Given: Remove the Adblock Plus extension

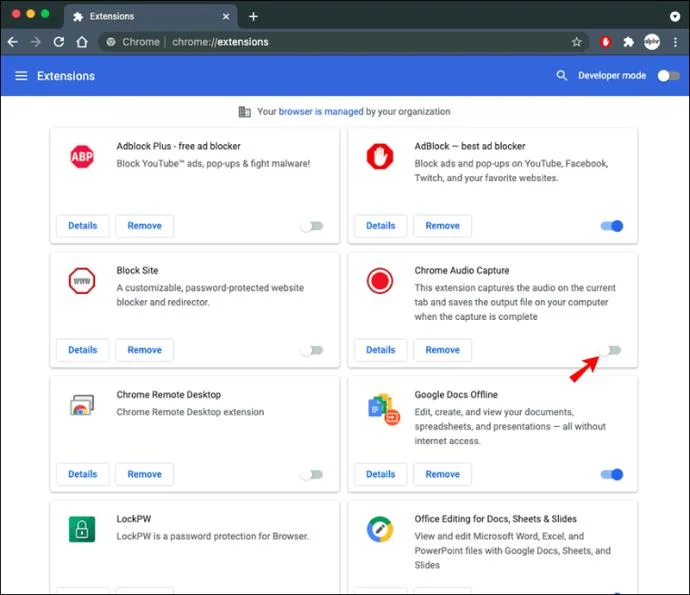Looking at the screenshot, I should (145, 226).
